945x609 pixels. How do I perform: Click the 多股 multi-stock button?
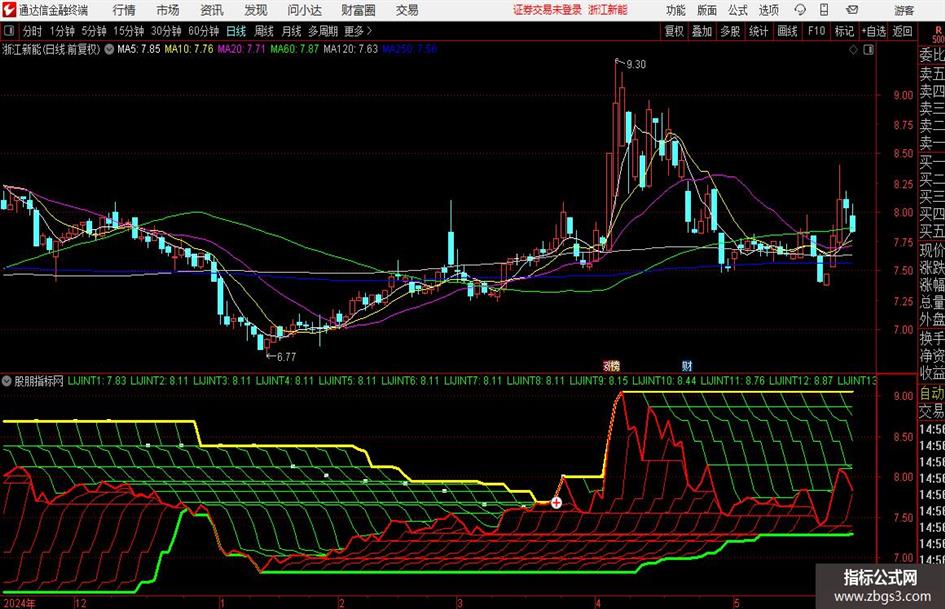tap(730, 31)
